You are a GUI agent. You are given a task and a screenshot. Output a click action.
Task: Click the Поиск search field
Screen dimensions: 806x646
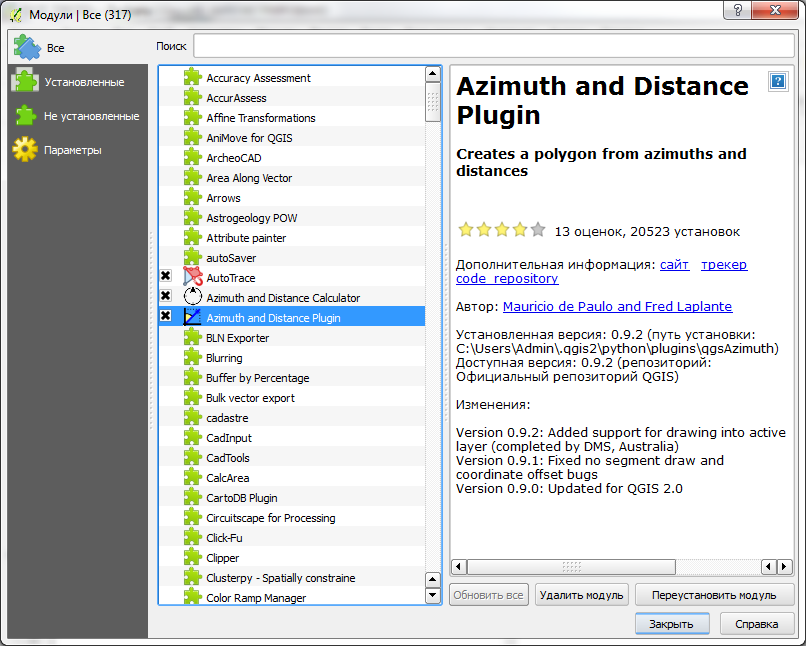pos(493,46)
